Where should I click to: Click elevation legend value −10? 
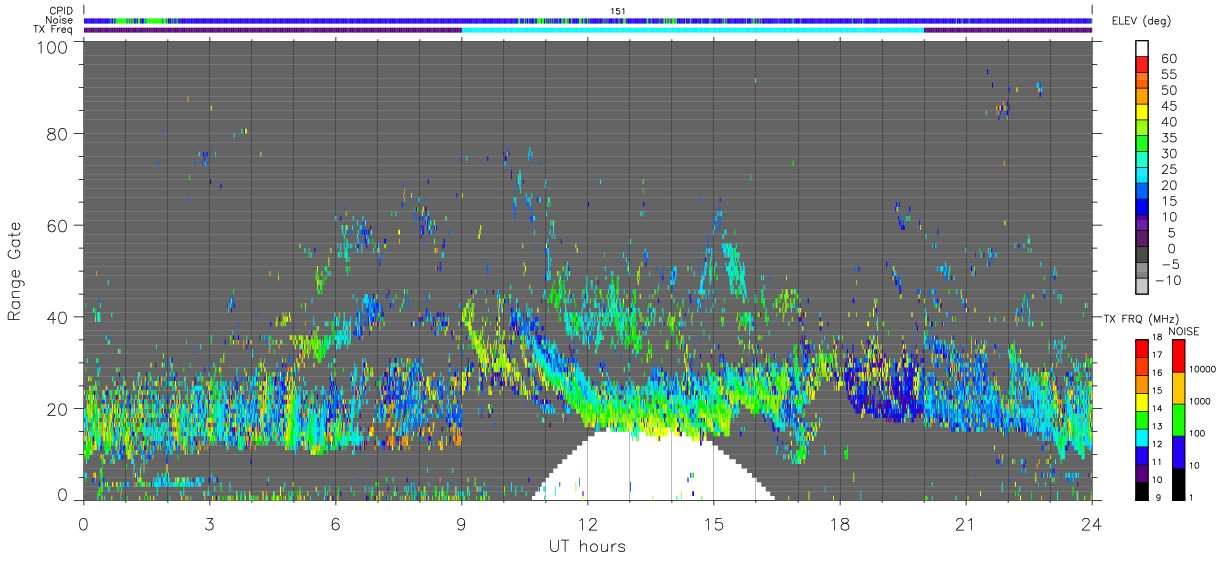(x=1166, y=281)
